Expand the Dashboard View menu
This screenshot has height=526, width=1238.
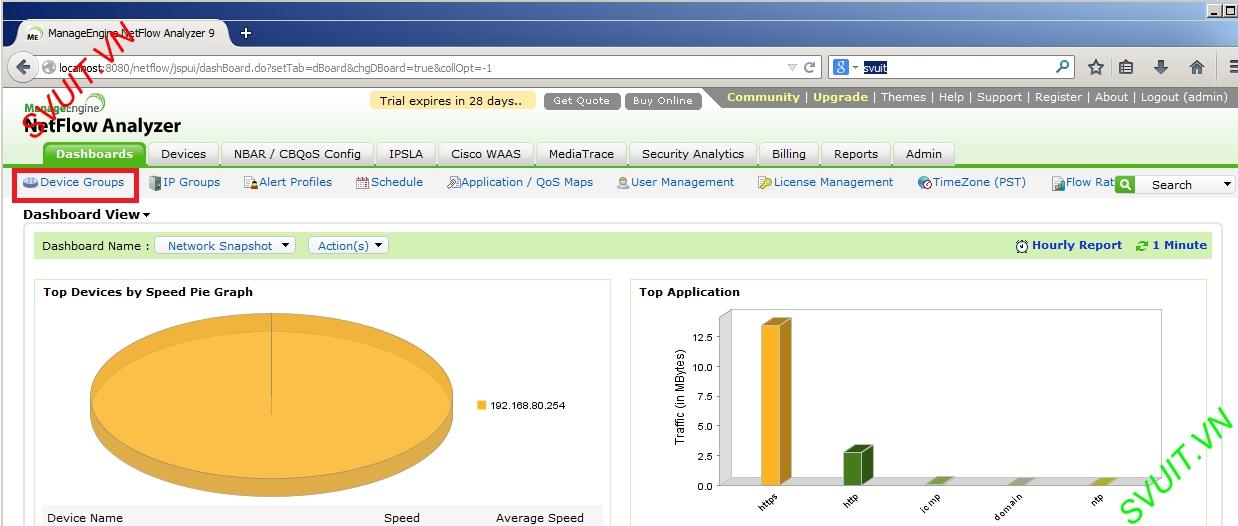(86, 214)
